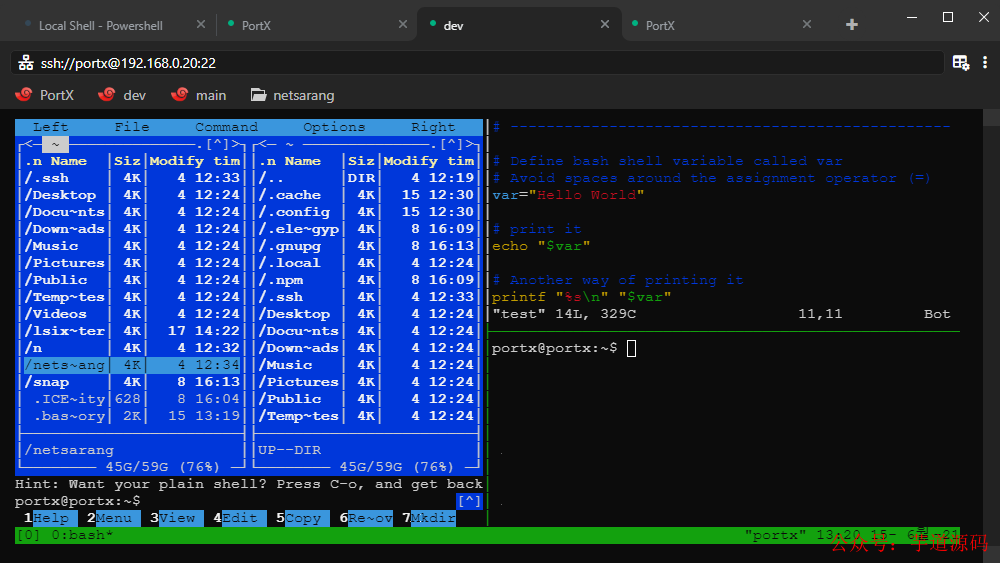Select /.ssh in the left panel

pos(132,178)
